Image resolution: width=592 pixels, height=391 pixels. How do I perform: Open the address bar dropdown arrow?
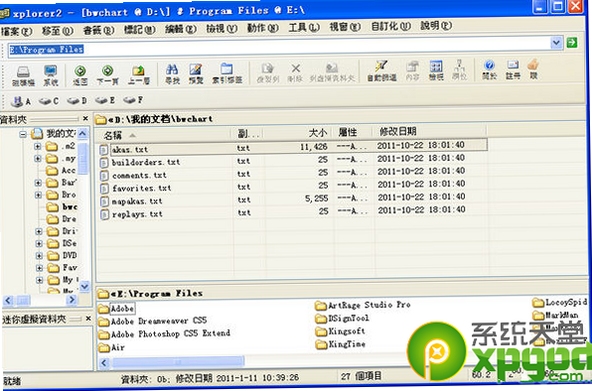556,43
